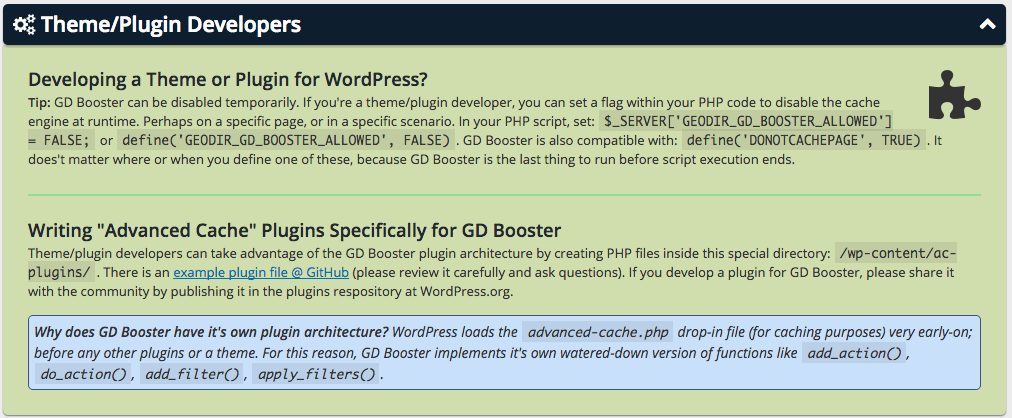Click the heading 'Writing "Advanced Cache" Plugins Specifically for GD Booster'
Viewport: 1012px width, 418px height.
point(295,230)
